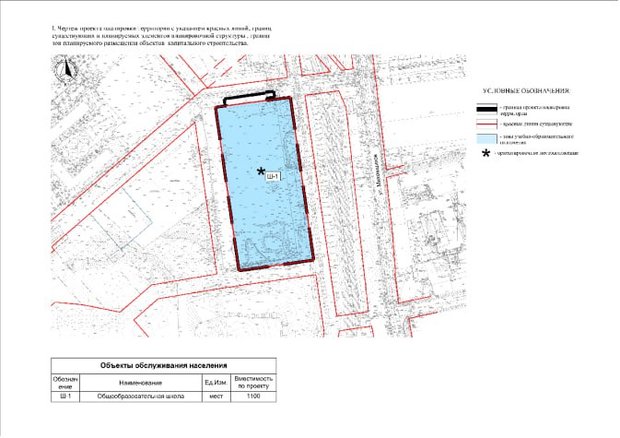Viewport: 620px width, 438px height.
Task: Click the Вместимость по проекту column header
Action: pos(254,382)
